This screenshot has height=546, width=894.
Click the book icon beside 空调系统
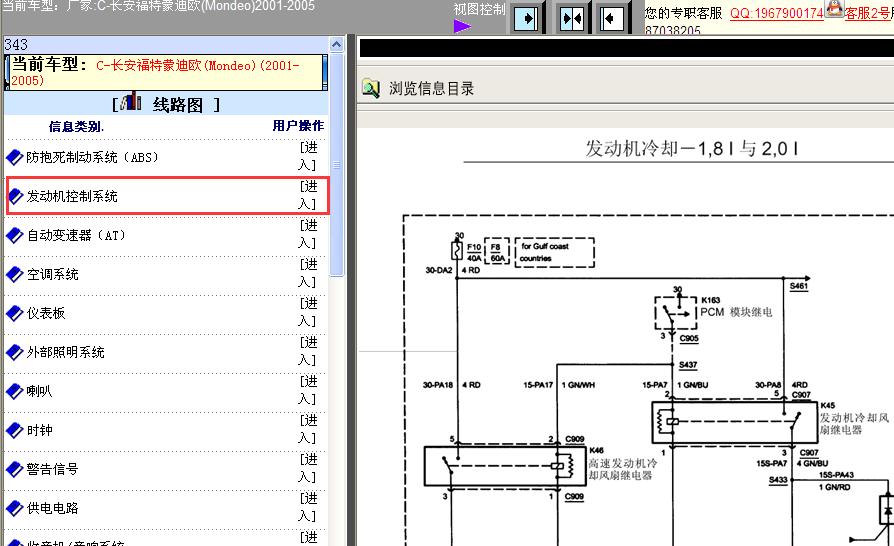coord(14,274)
